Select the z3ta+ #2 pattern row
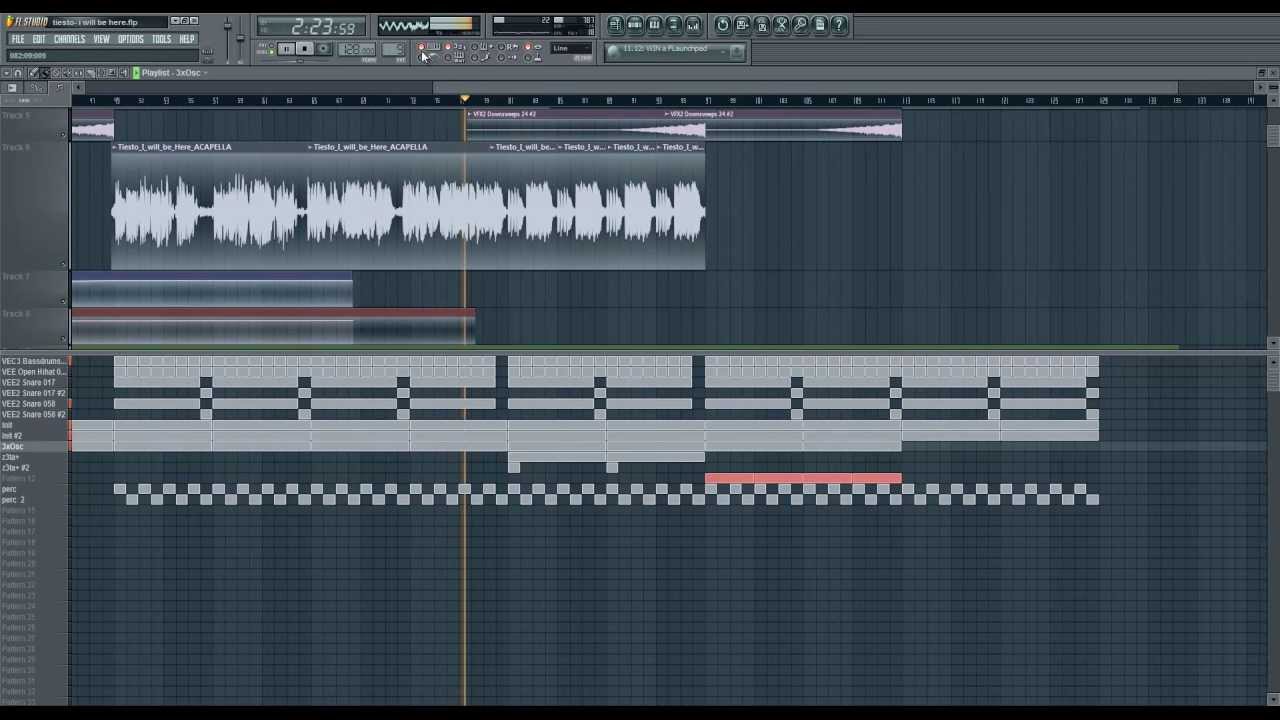 34,467
